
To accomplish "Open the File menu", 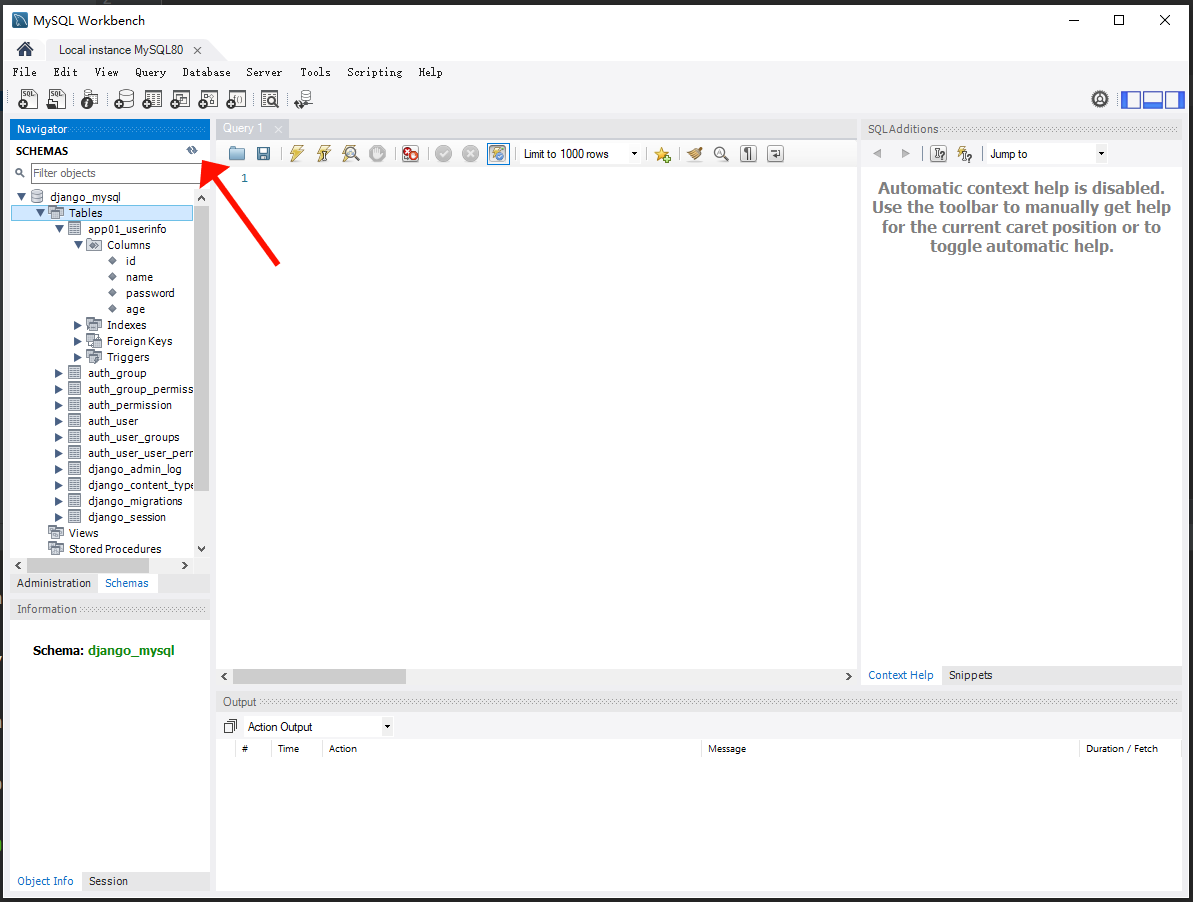I will tap(24, 72).
